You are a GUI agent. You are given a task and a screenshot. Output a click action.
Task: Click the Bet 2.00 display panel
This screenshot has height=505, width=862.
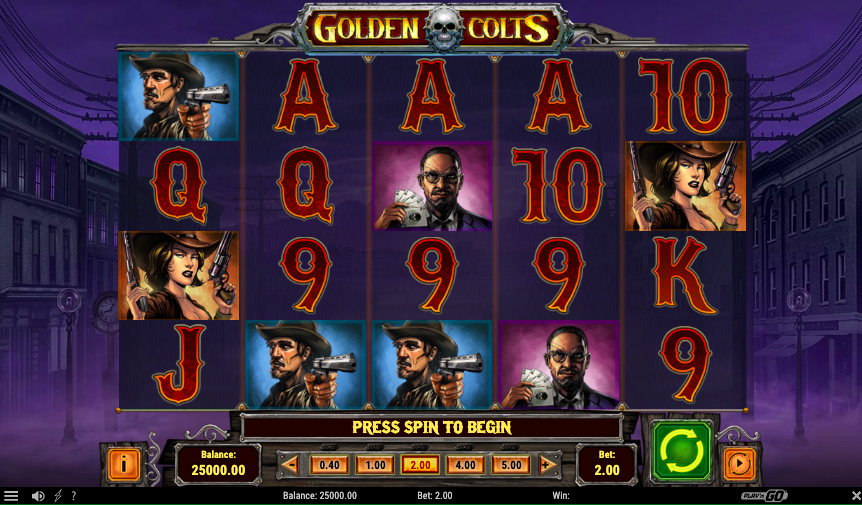pyautogui.click(x=606, y=463)
